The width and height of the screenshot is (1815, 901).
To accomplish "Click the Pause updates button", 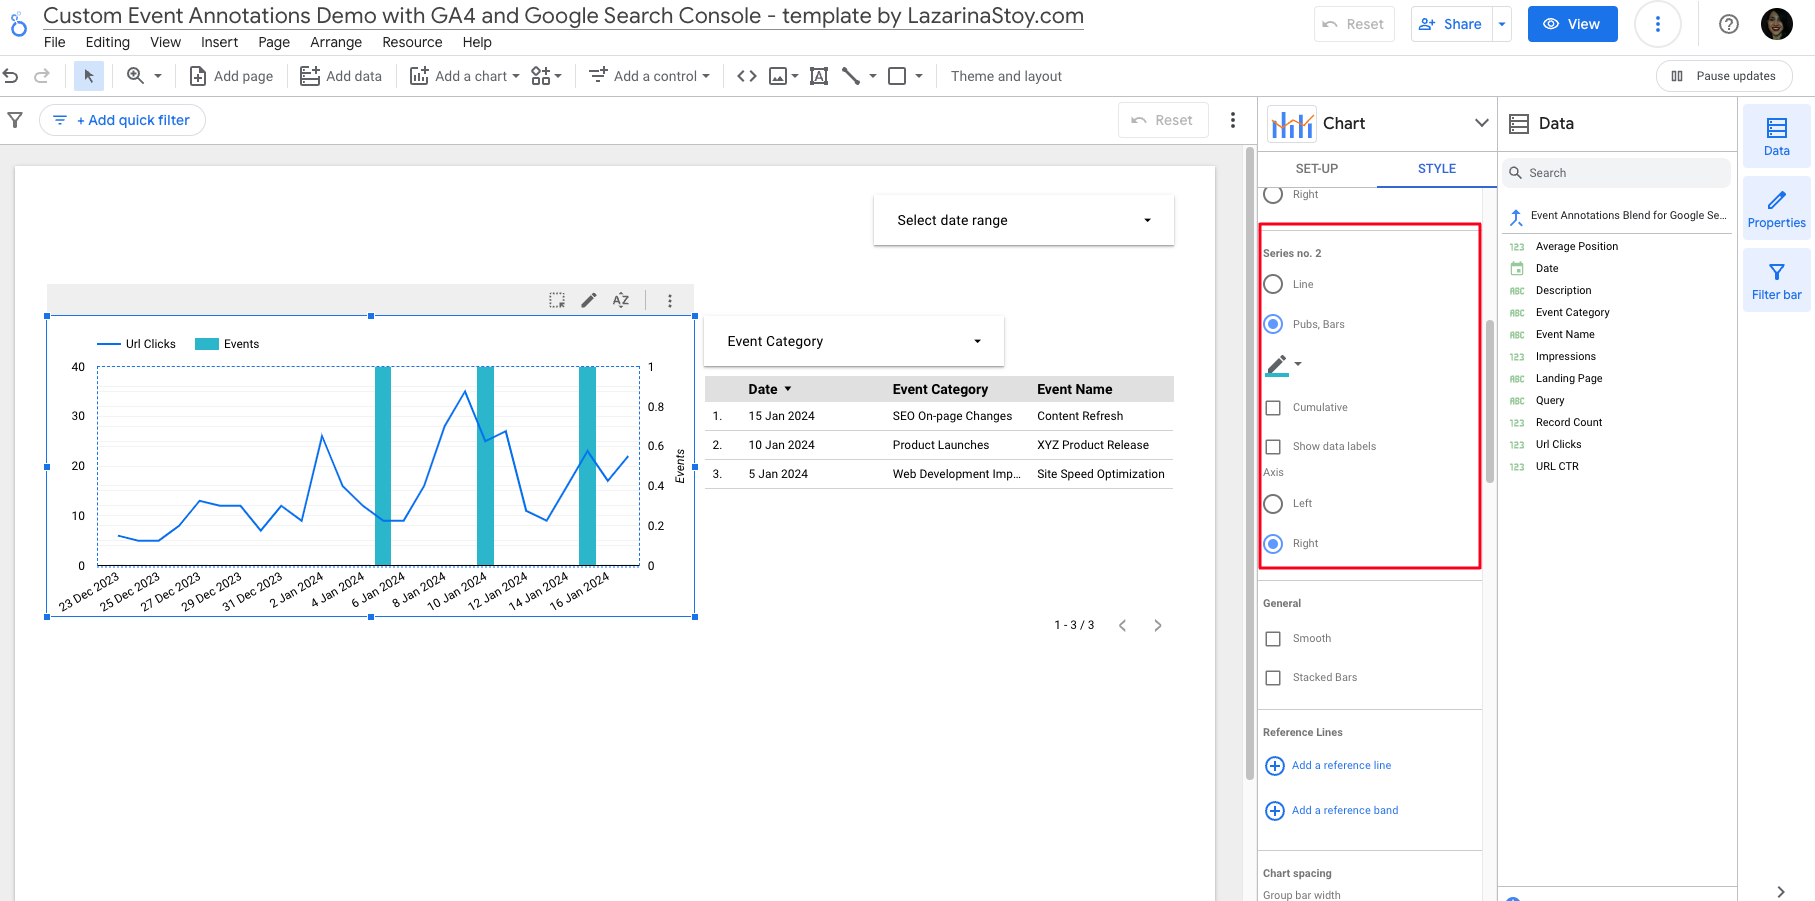I will (1723, 75).
